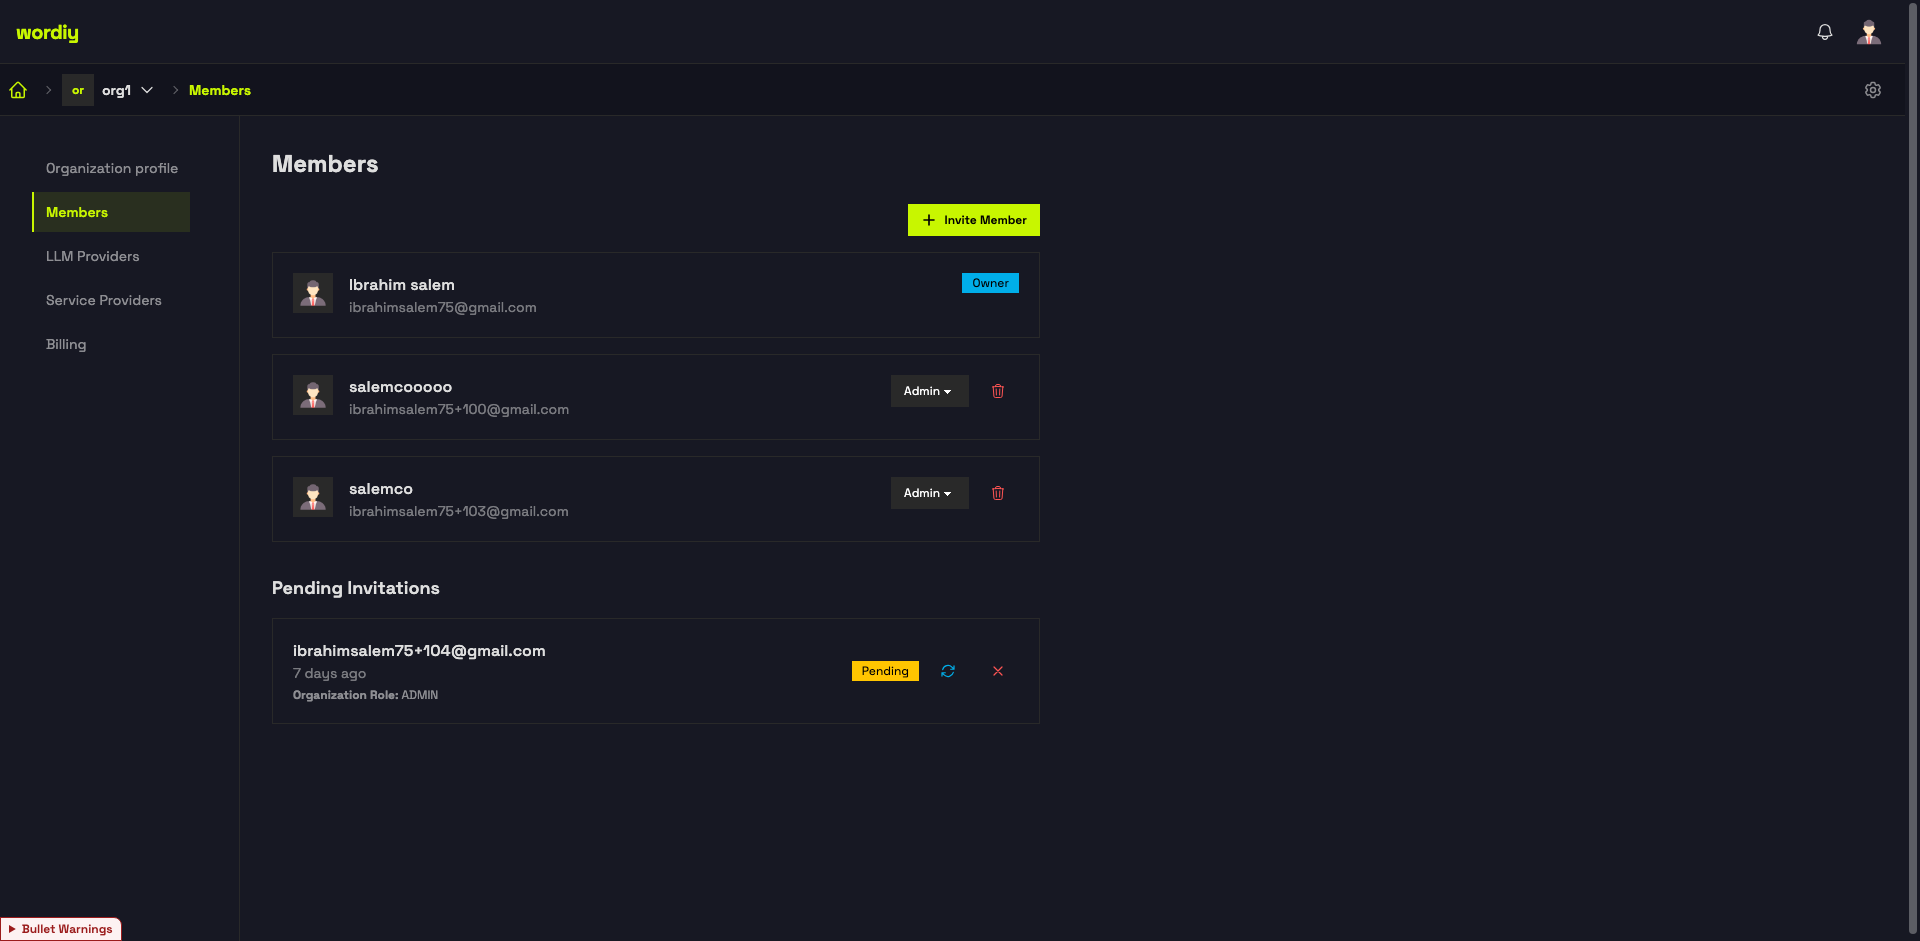Click email ibrahimsalem75+100@gmail.com
1920x941 pixels.
[x=459, y=409]
